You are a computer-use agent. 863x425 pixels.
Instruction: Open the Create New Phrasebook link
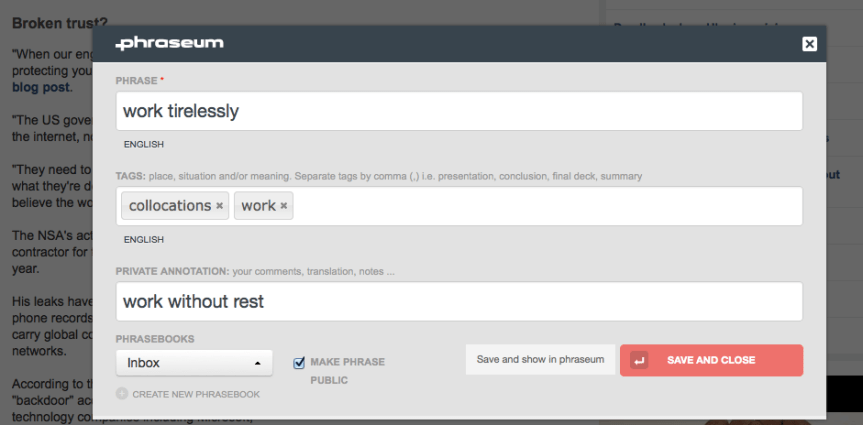coord(196,394)
